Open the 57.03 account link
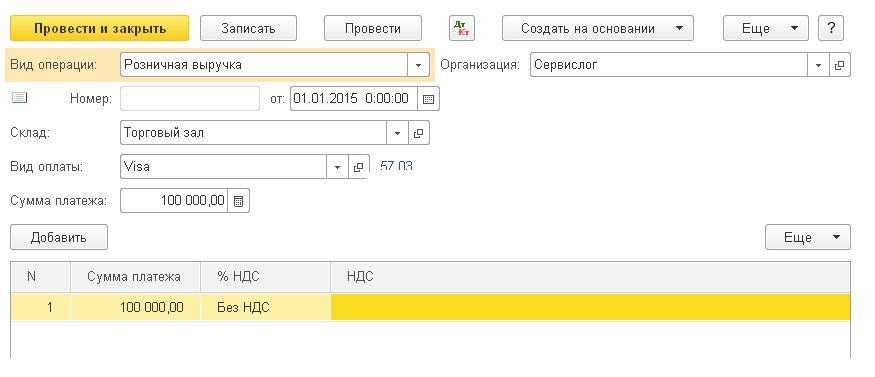 [396, 166]
